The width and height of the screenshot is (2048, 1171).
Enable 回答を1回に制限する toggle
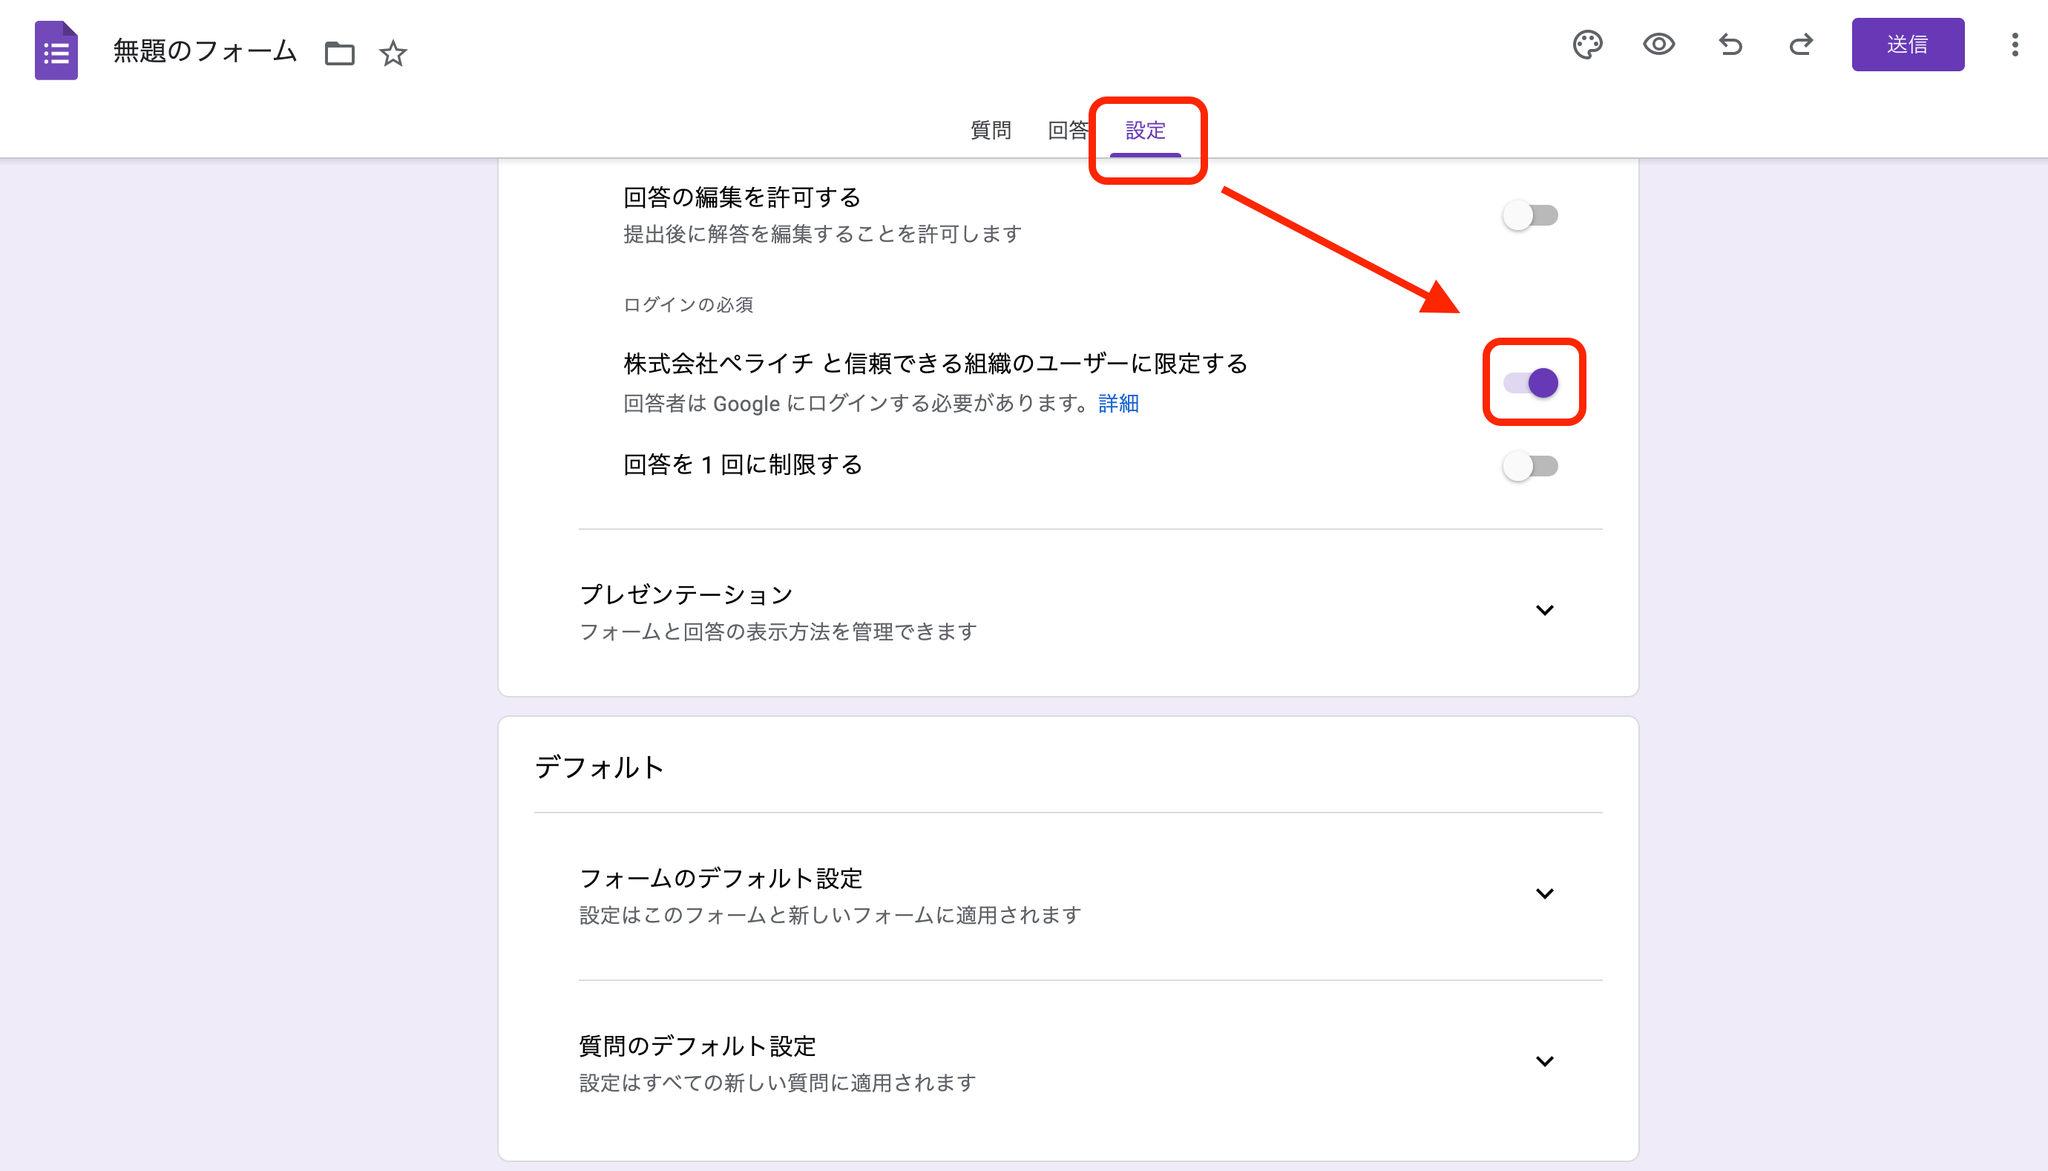coord(1531,466)
